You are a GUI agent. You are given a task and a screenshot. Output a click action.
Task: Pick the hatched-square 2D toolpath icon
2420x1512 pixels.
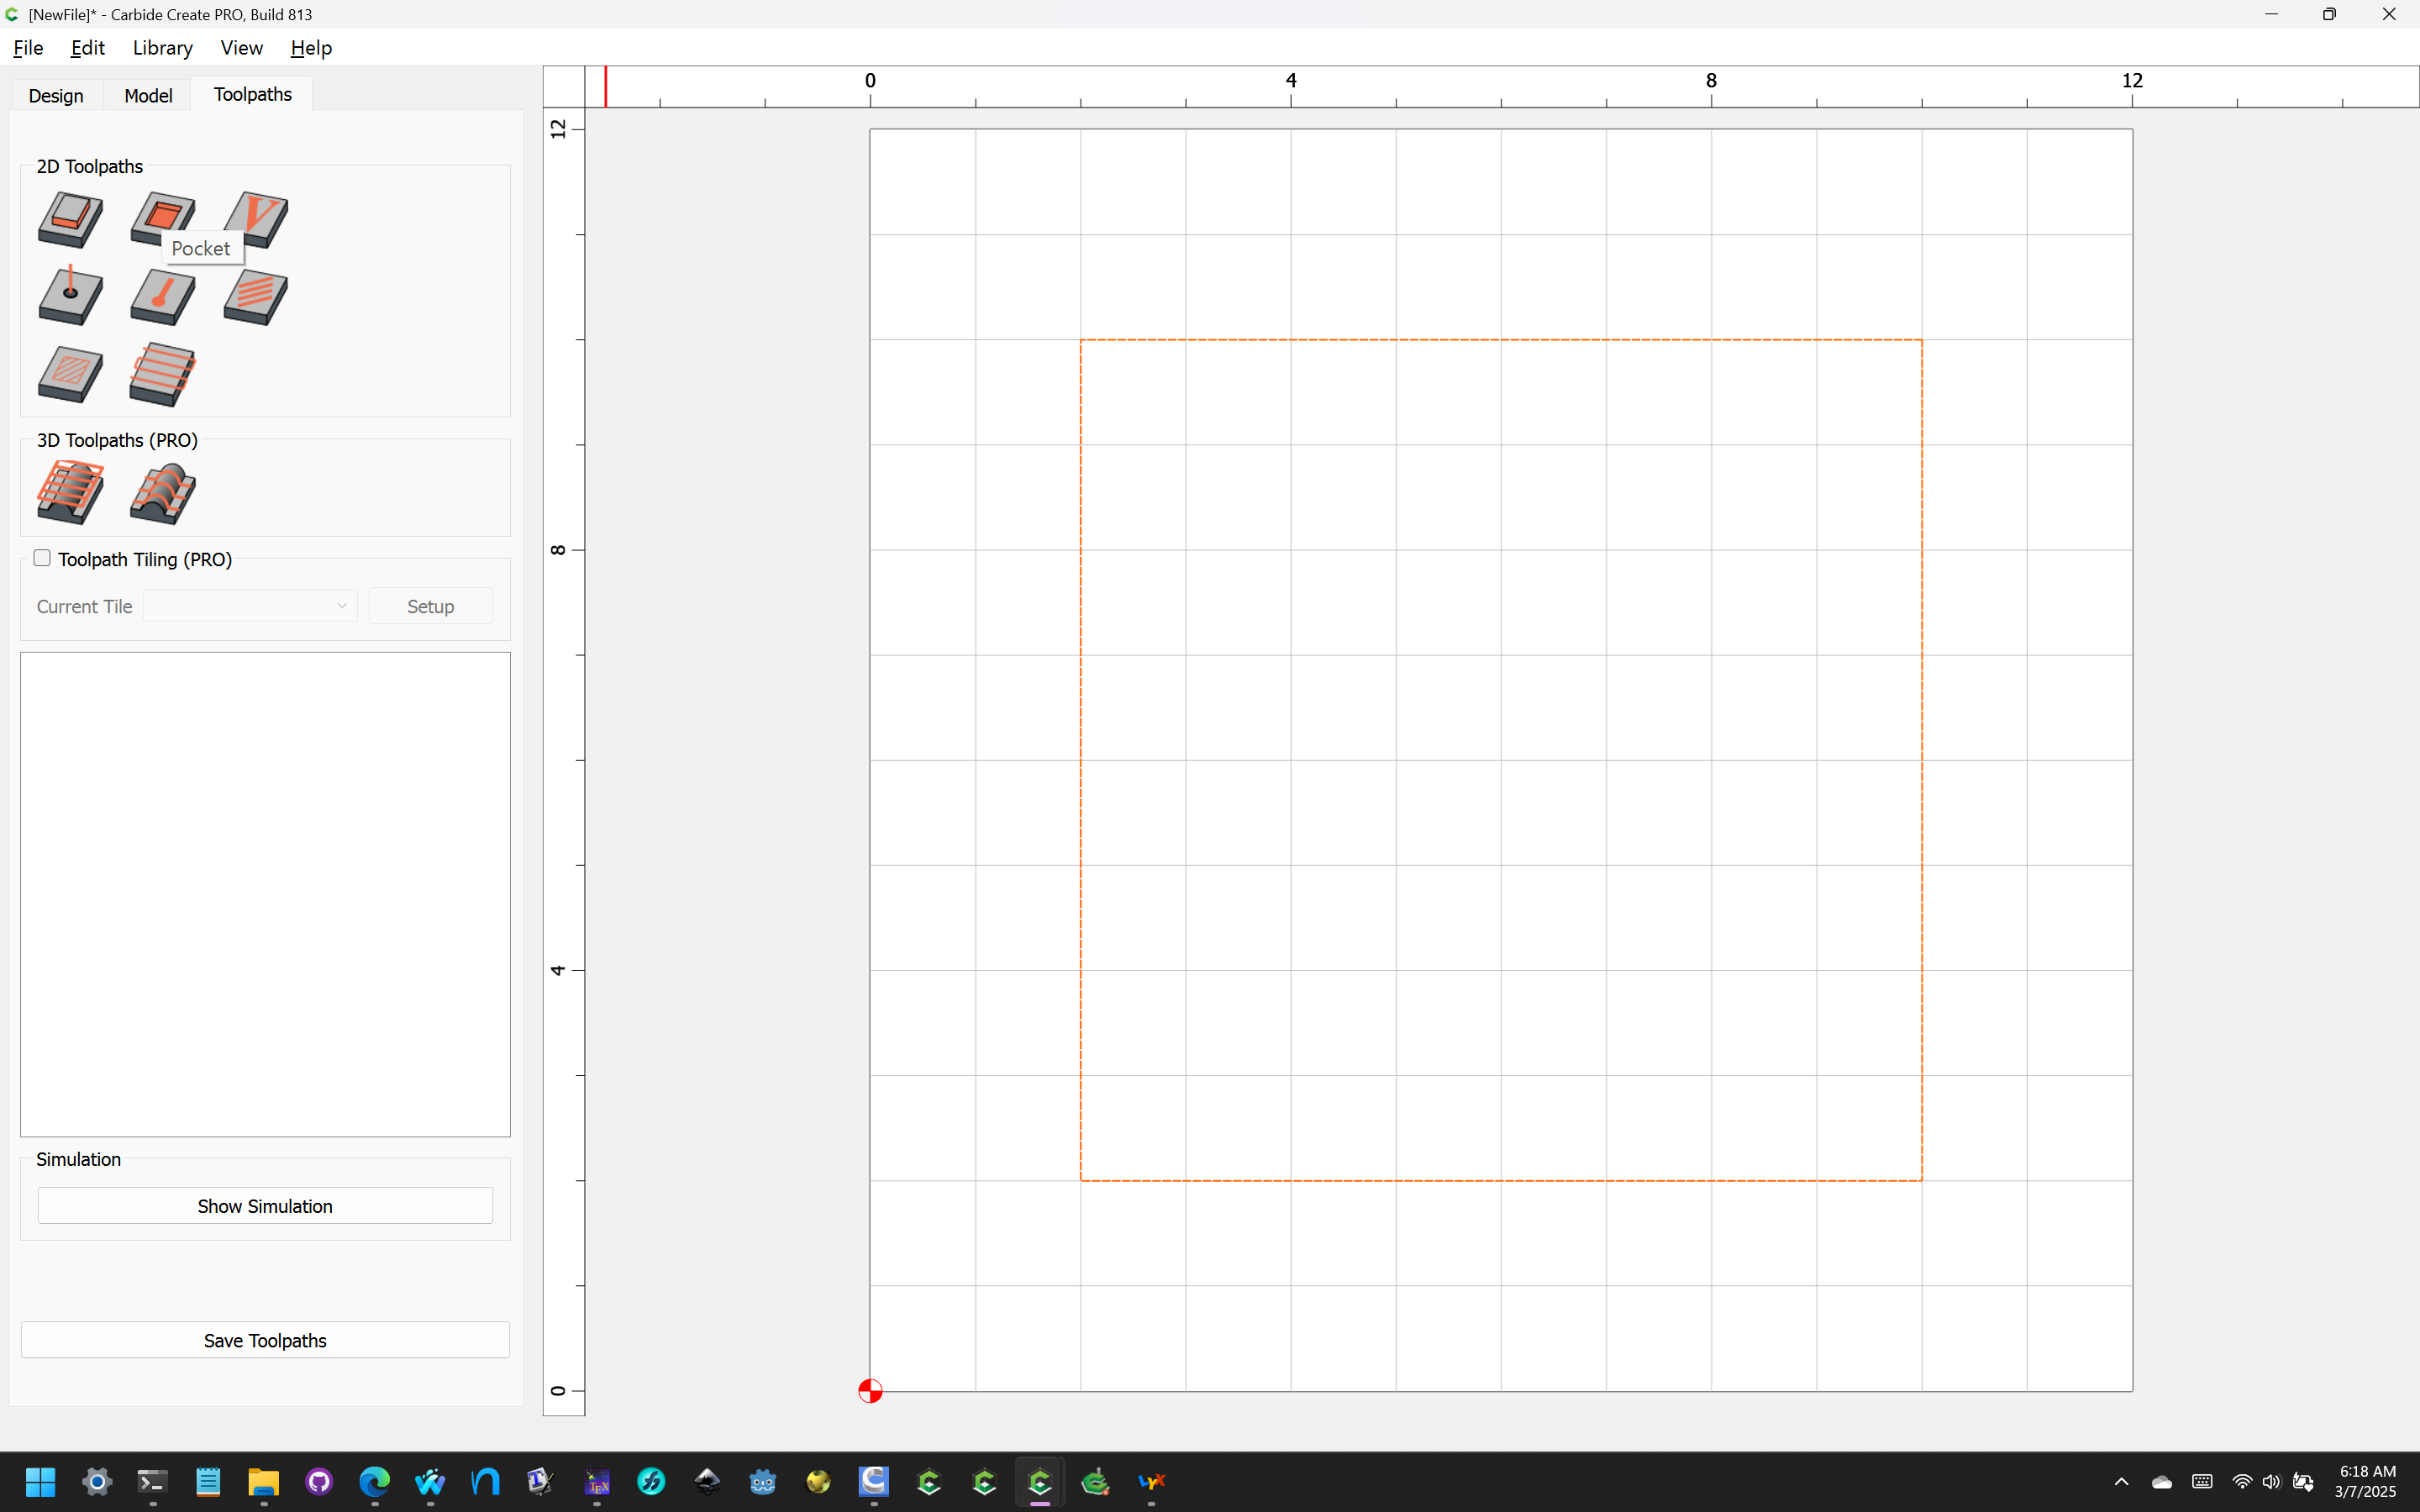pos(70,375)
